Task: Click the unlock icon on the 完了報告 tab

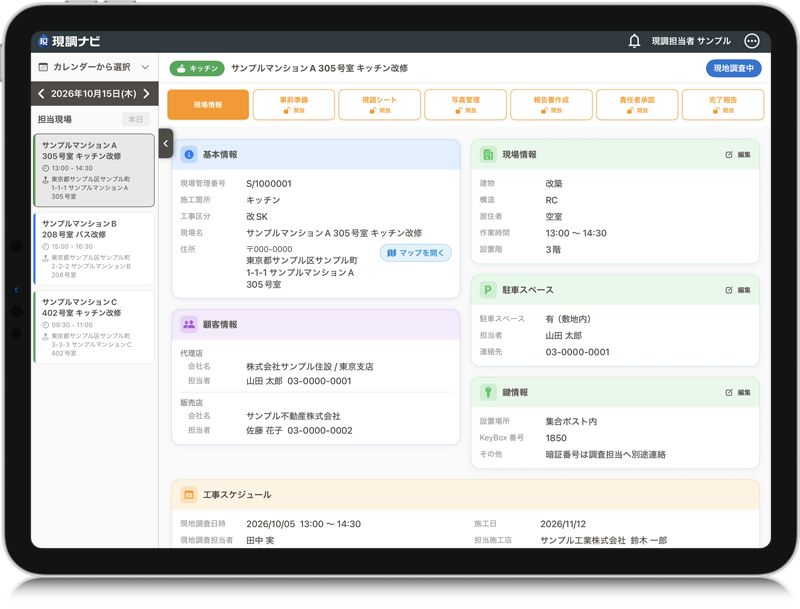Action: 716,111
